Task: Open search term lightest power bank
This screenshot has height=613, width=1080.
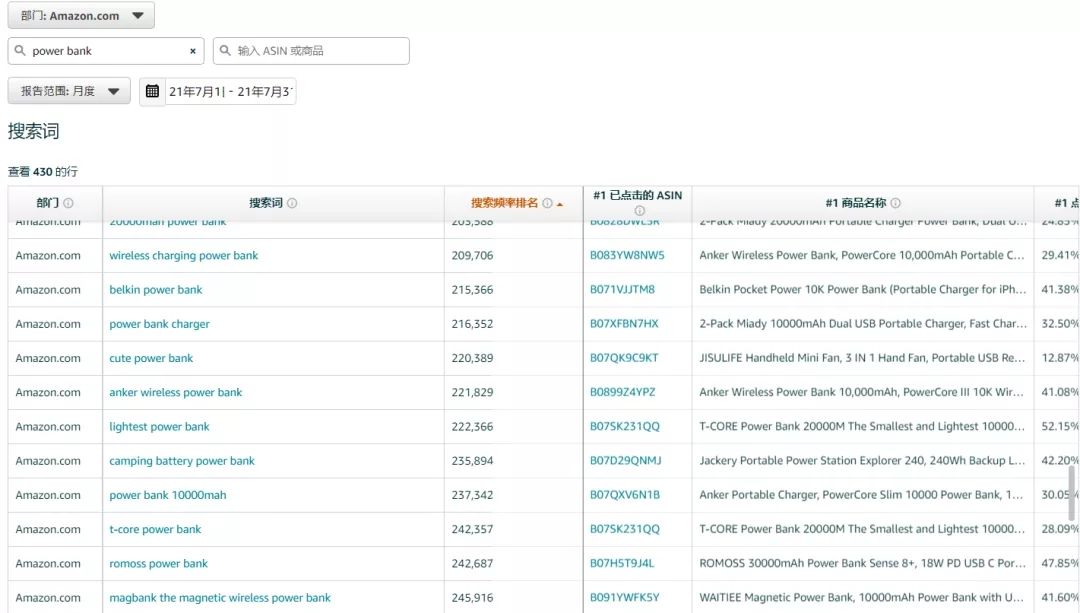Action: pos(159,427)
